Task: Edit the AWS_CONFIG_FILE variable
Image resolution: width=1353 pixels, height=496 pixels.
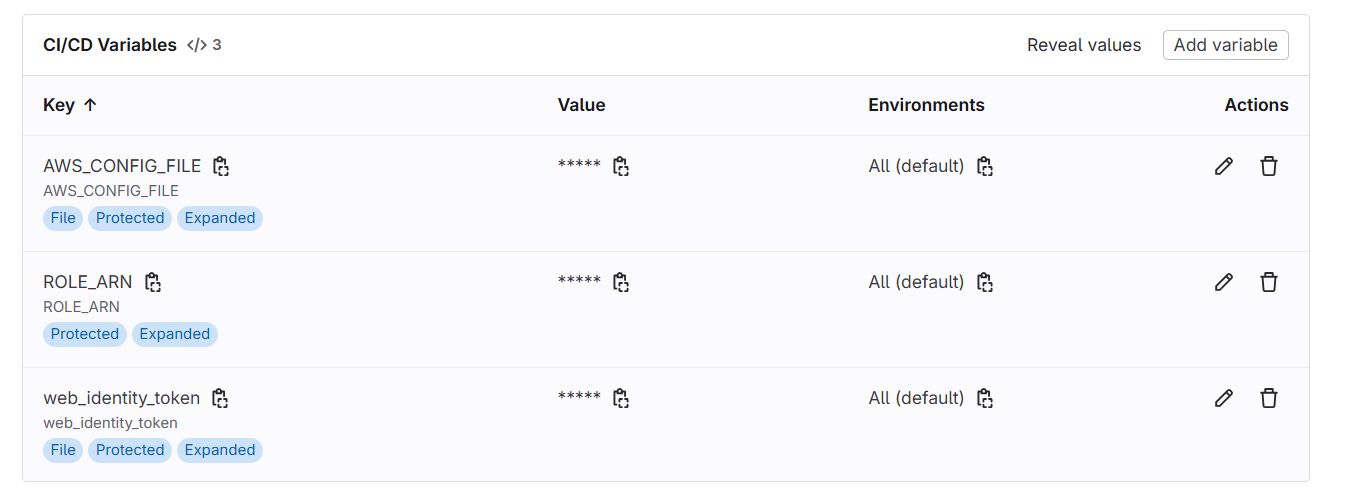Action: tap(1223, 166)
